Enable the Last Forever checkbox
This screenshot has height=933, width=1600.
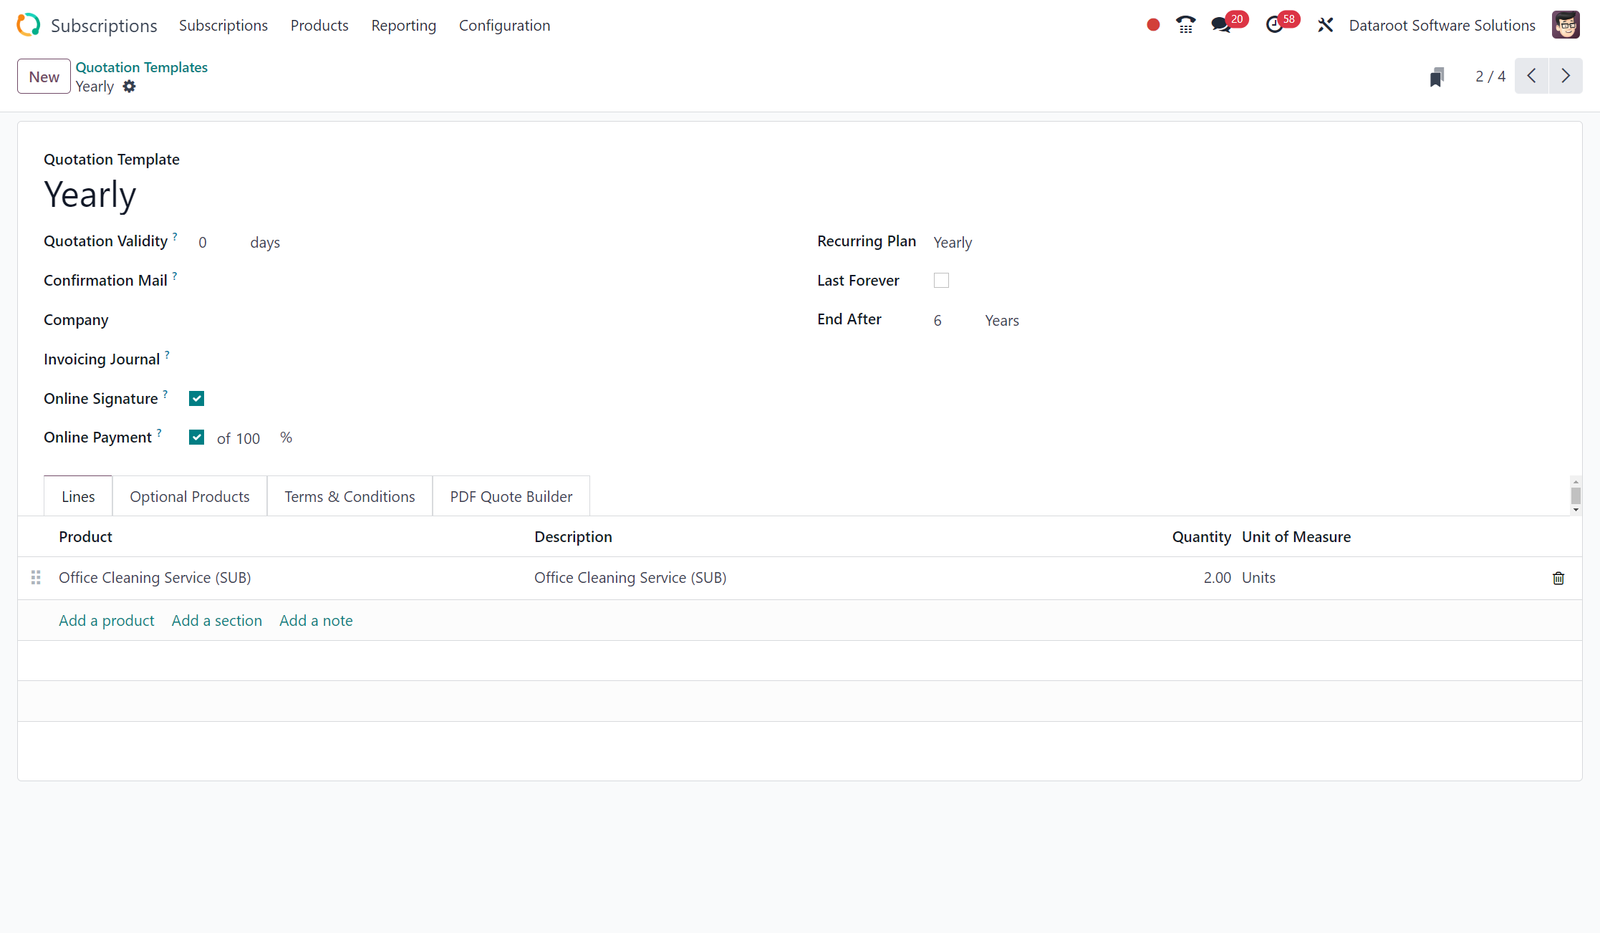coord(941,281)
